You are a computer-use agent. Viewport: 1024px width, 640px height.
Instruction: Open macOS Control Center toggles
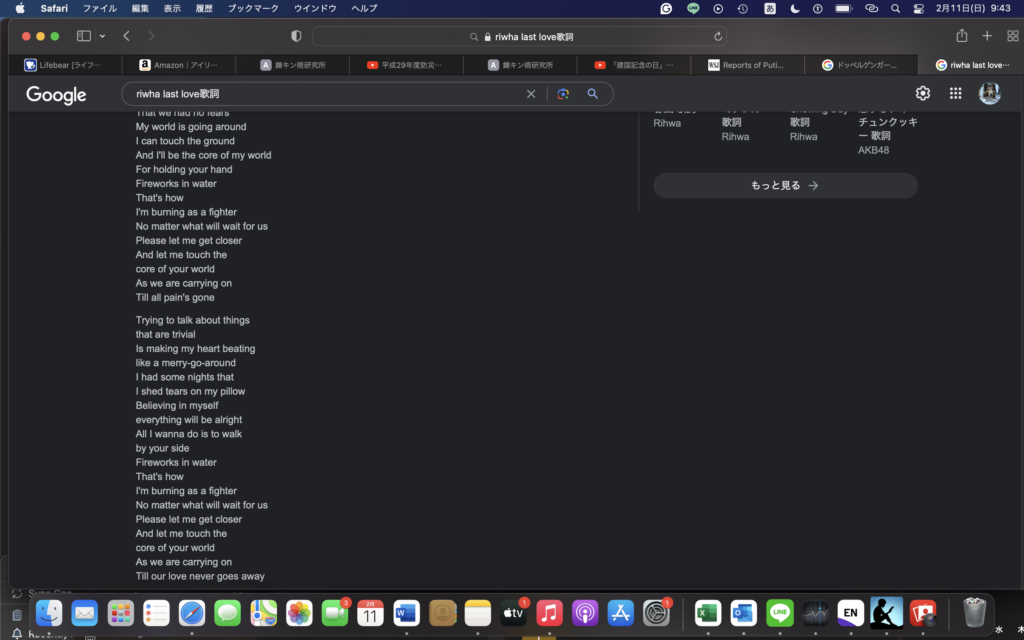point(919,8)
